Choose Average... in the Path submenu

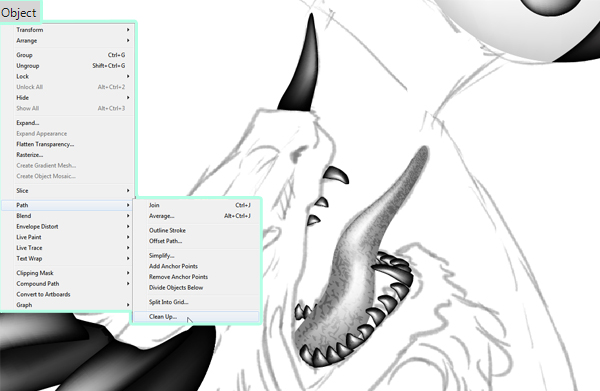tap(196, 216)
